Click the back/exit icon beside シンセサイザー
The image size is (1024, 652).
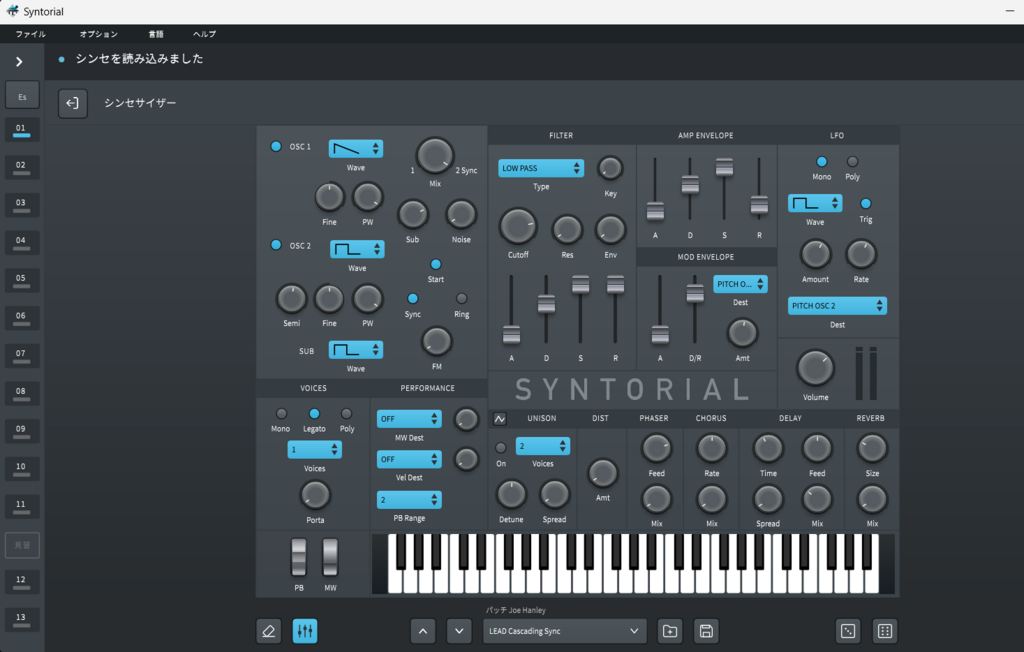pos(72,103)
